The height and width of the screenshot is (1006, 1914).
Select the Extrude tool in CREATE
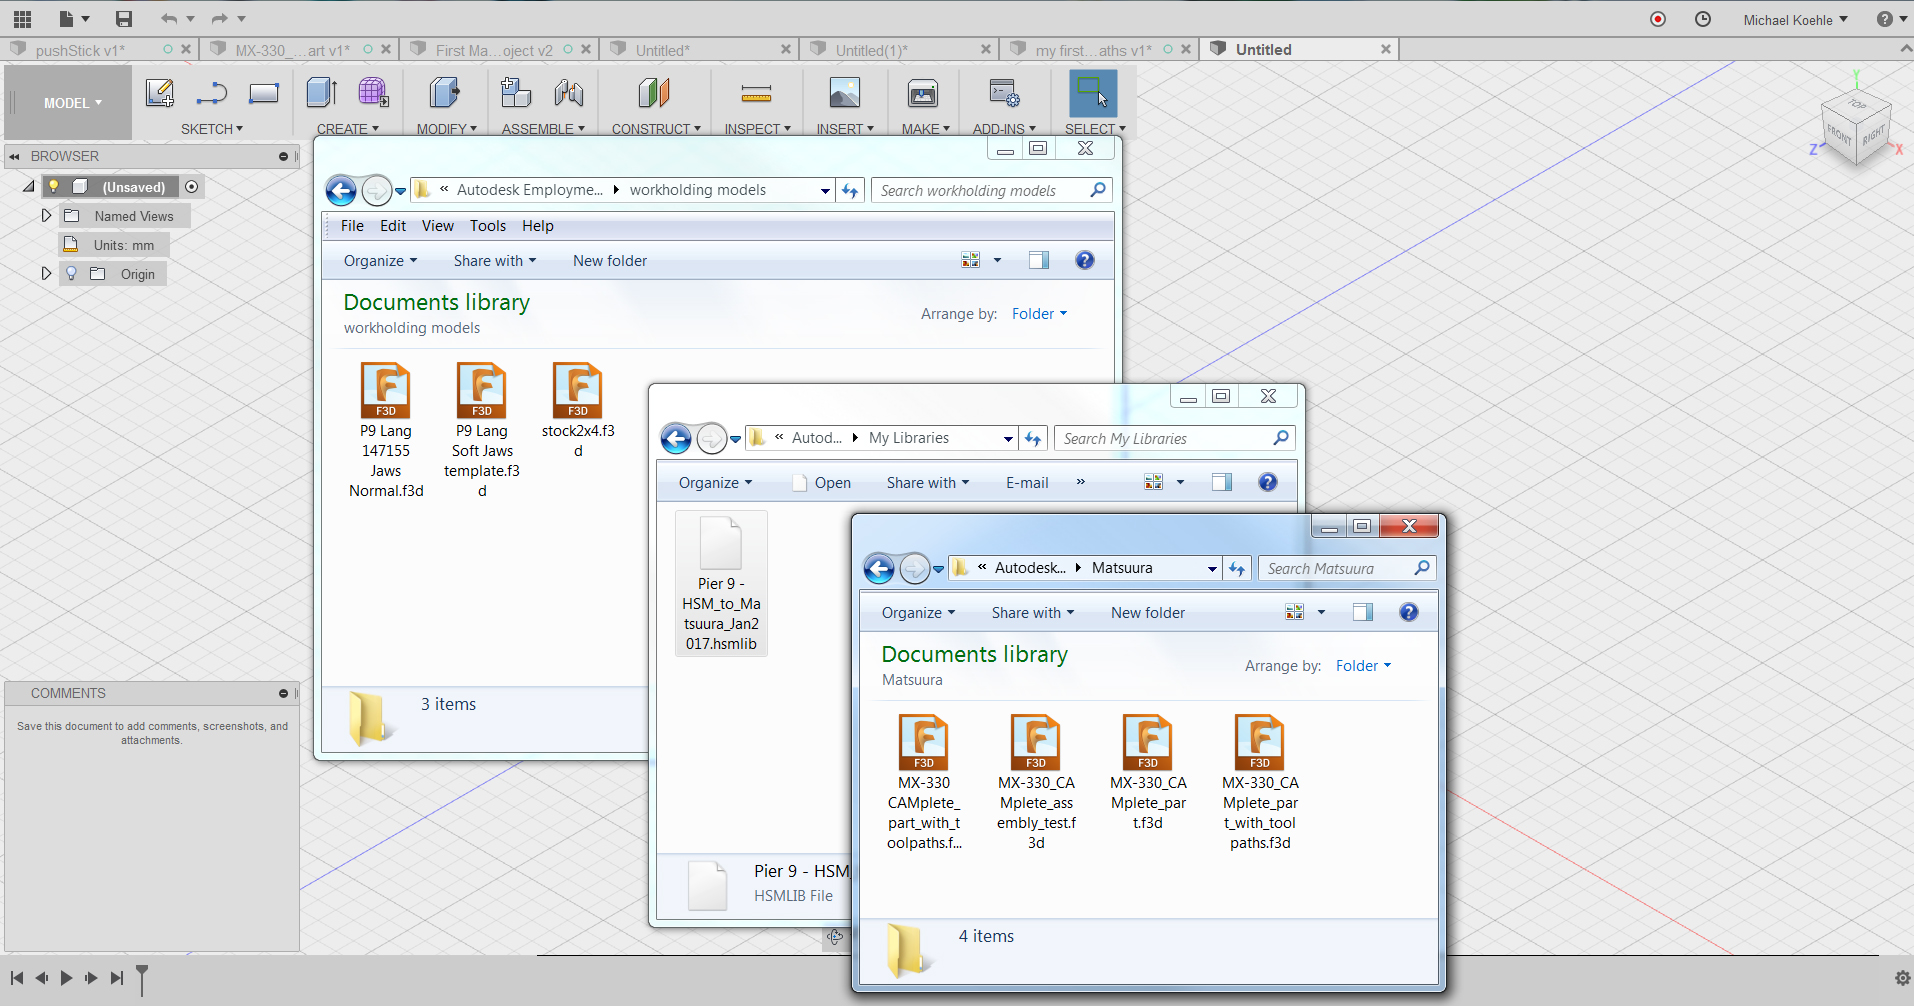(321, 93)
